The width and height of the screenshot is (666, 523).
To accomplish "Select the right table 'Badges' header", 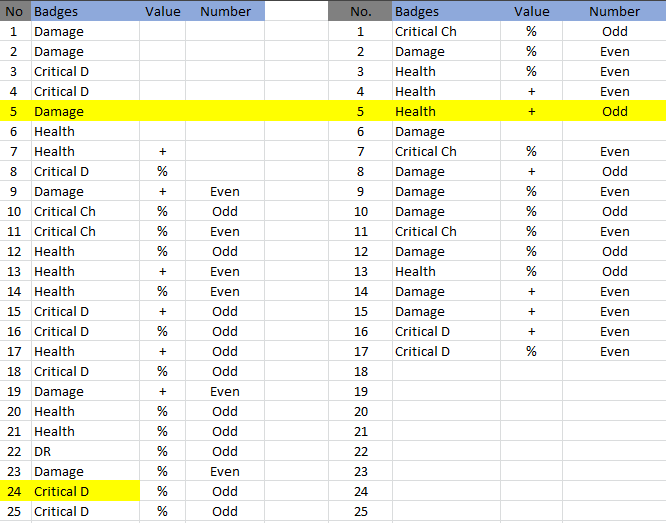I will (x=446, y=11).
